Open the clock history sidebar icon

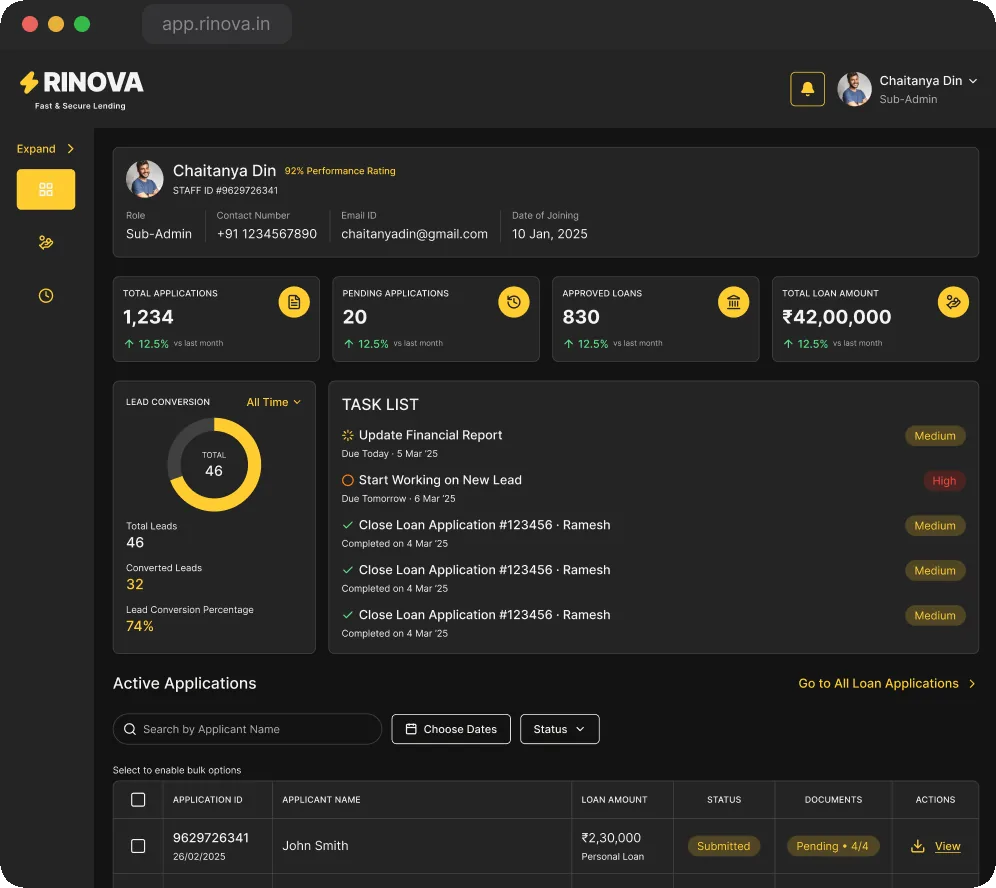[x=46, y=295]
